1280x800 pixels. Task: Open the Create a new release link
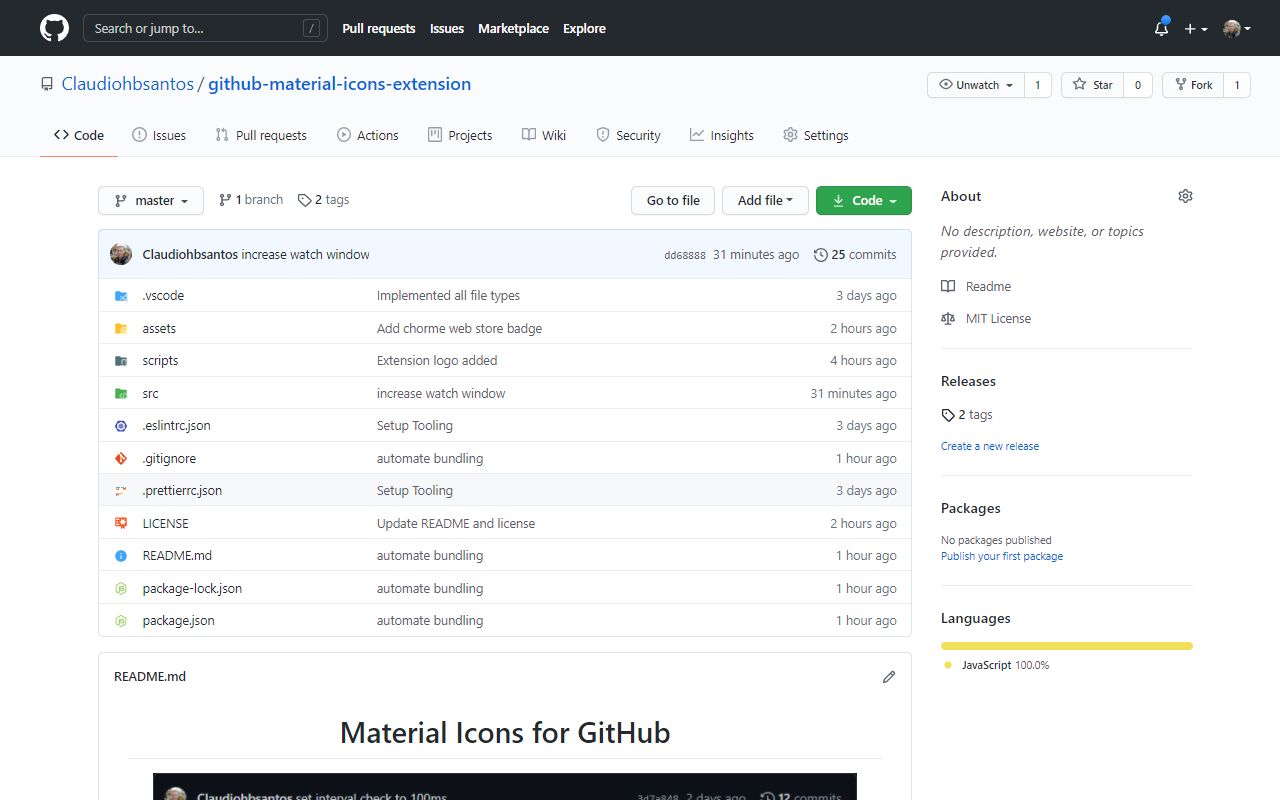click(x=989, y=446)
